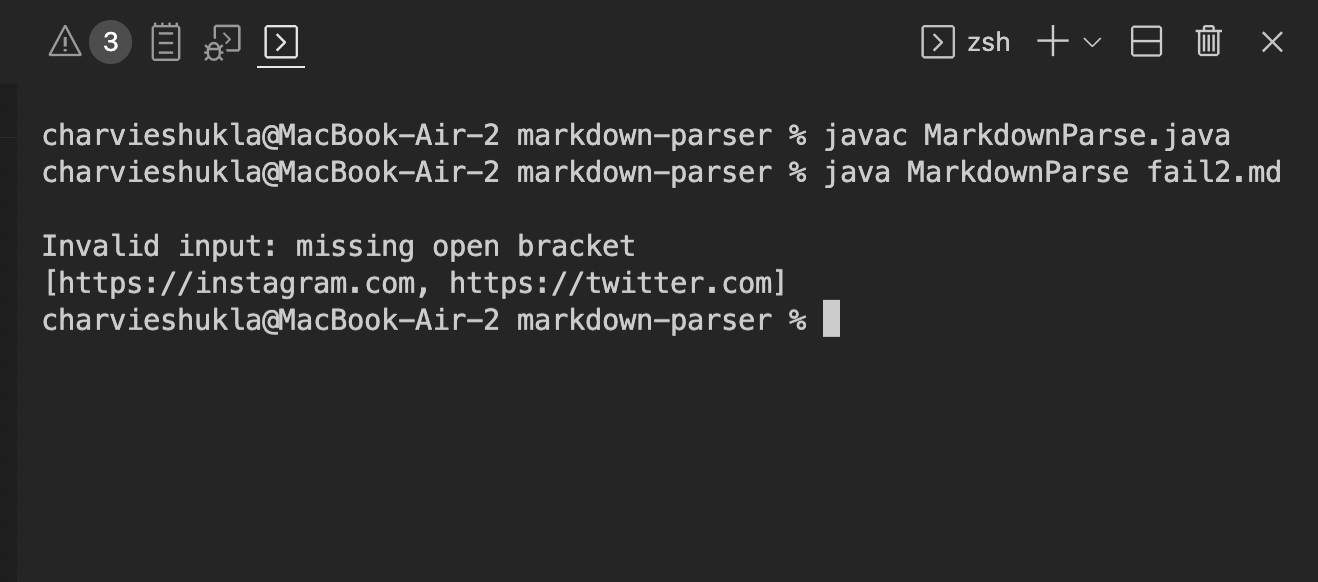Expand the launch profile dropdown chevron

(x=1092, y=42)
